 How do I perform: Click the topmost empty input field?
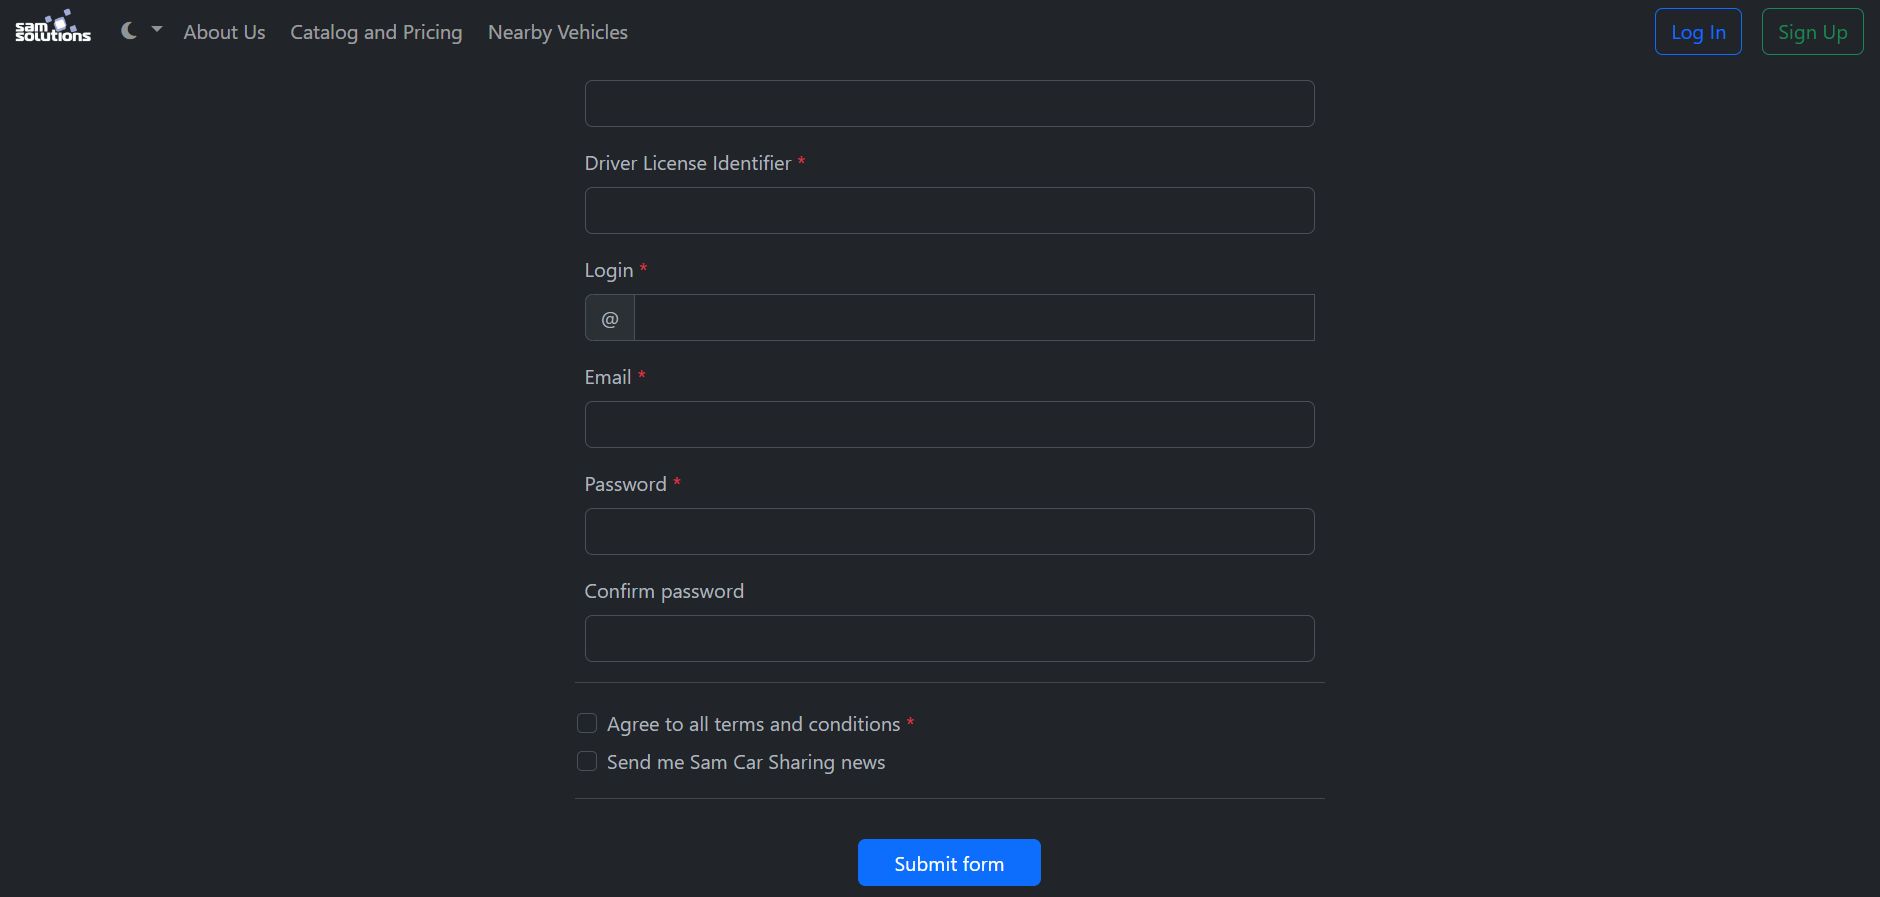[x=949, y=104]
